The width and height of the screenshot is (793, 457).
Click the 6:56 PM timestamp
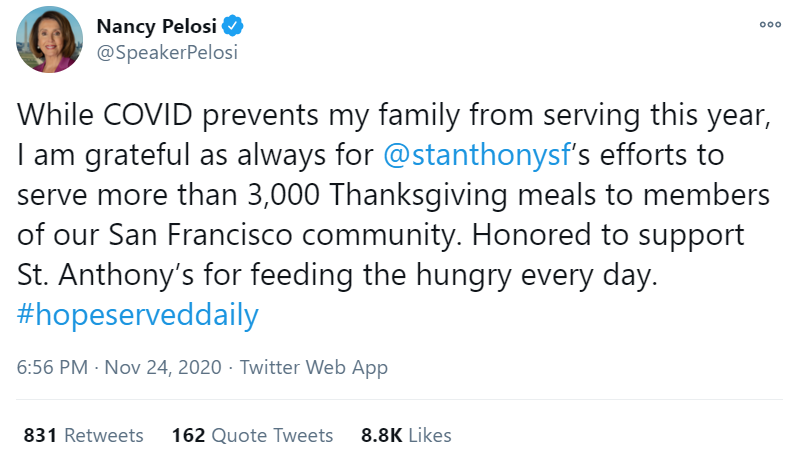coord(52,367)
